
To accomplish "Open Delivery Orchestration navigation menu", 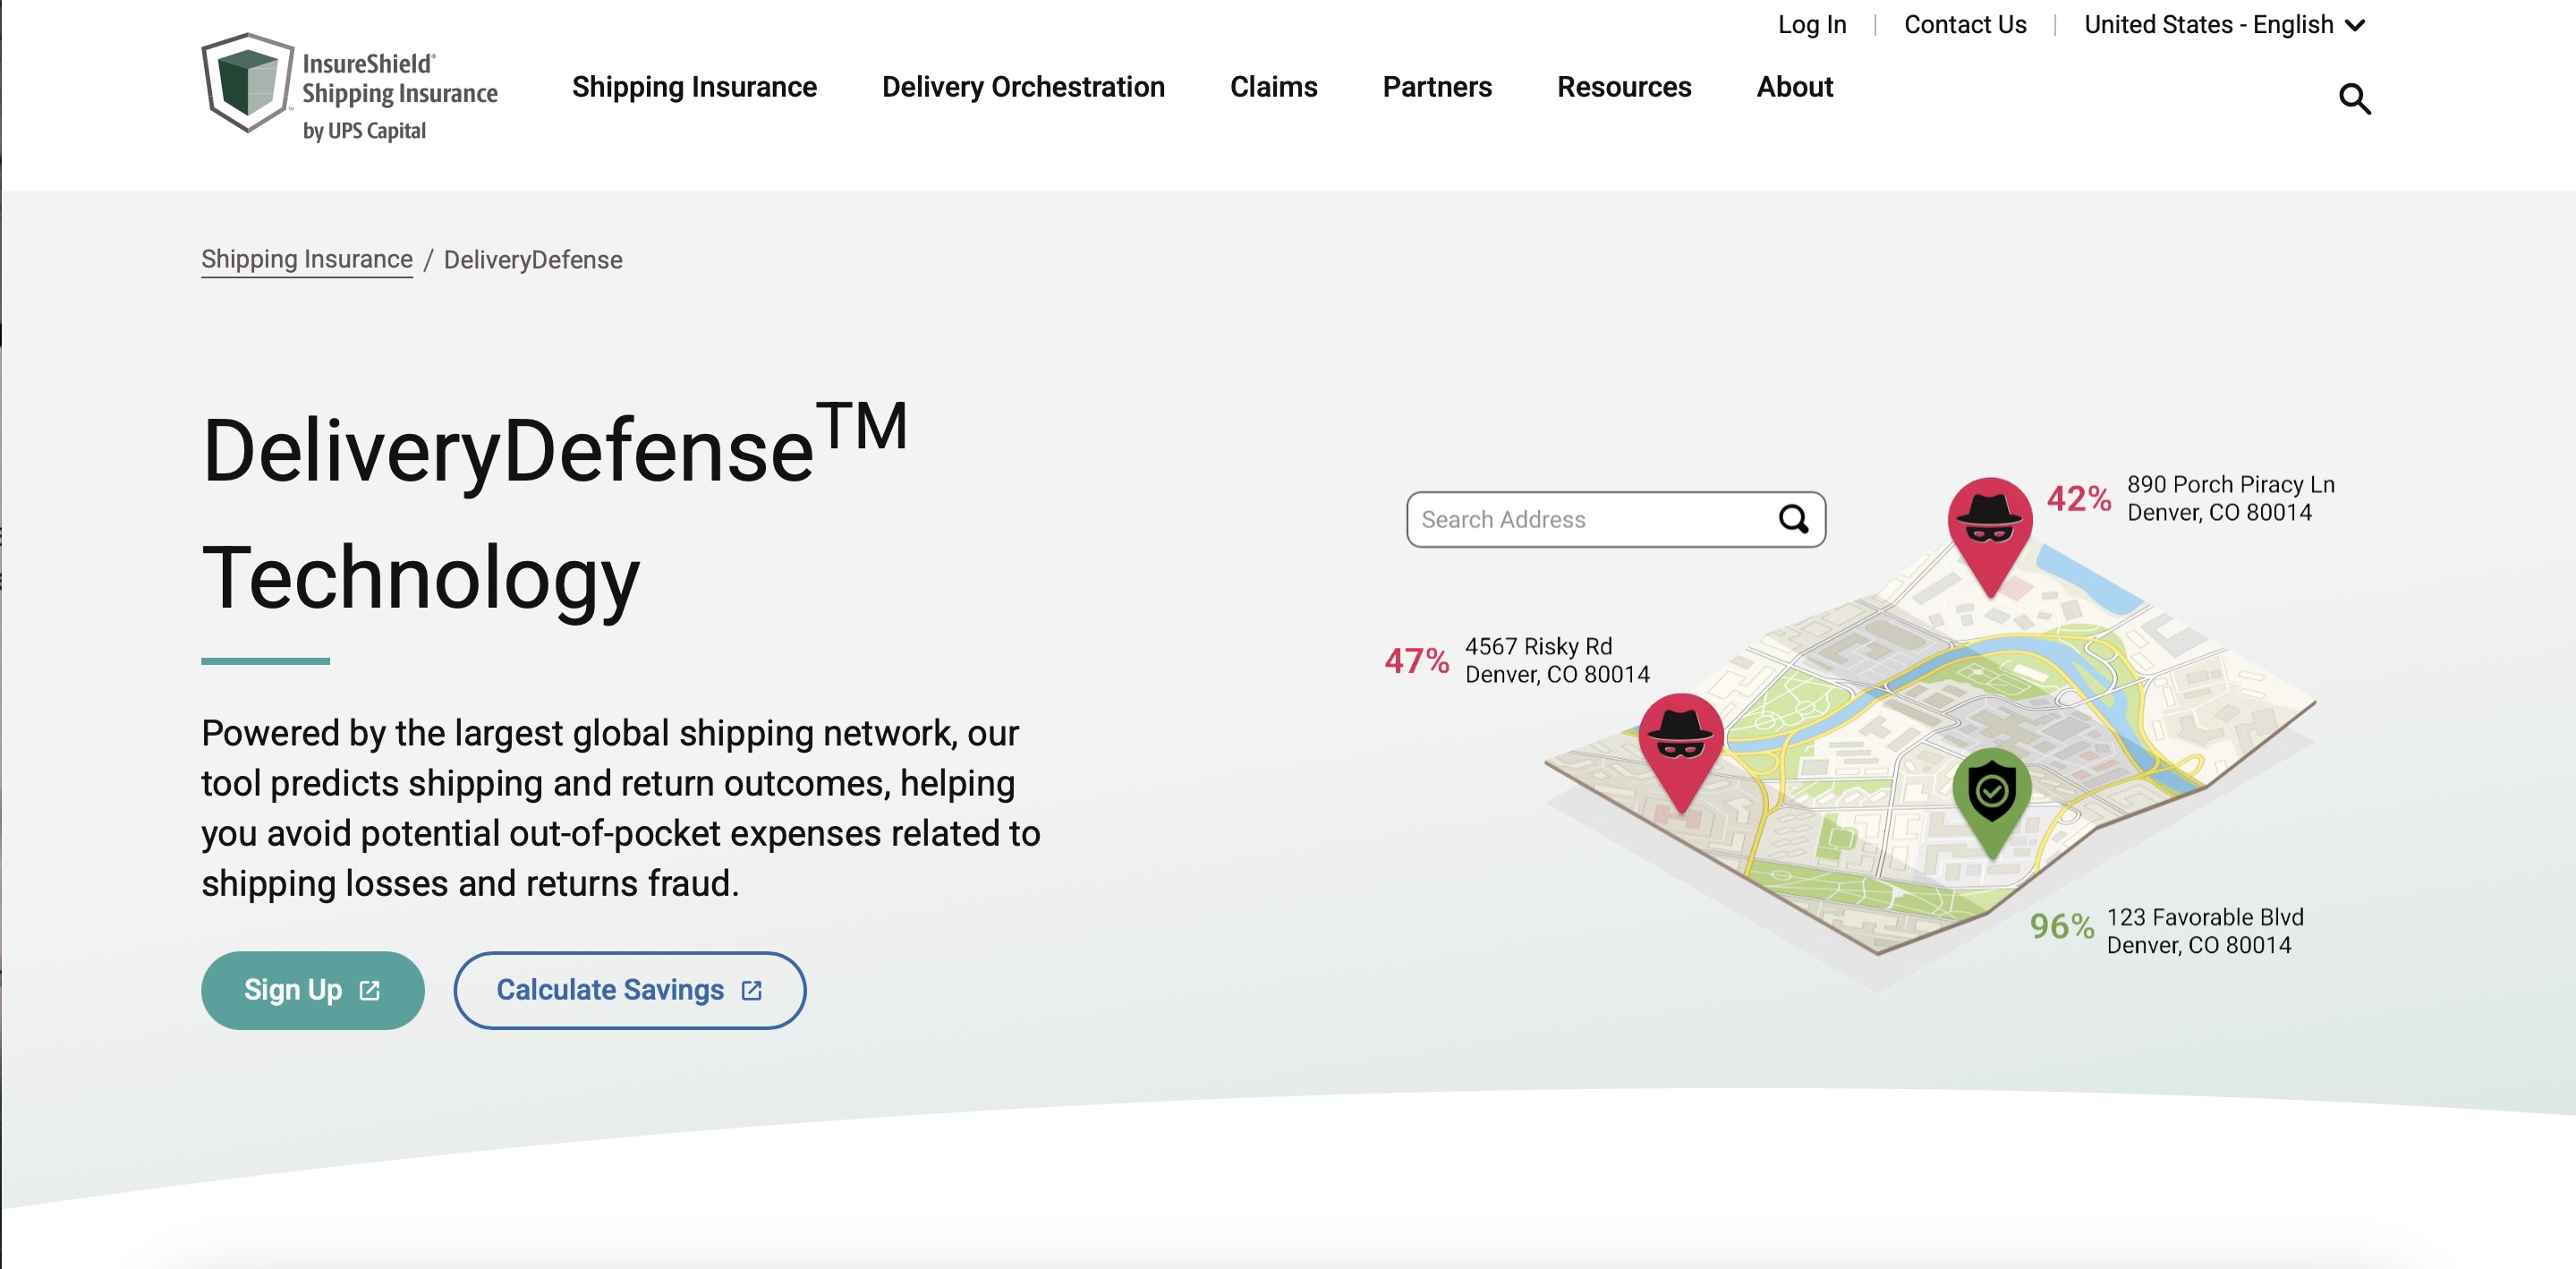I will 1022,87.
